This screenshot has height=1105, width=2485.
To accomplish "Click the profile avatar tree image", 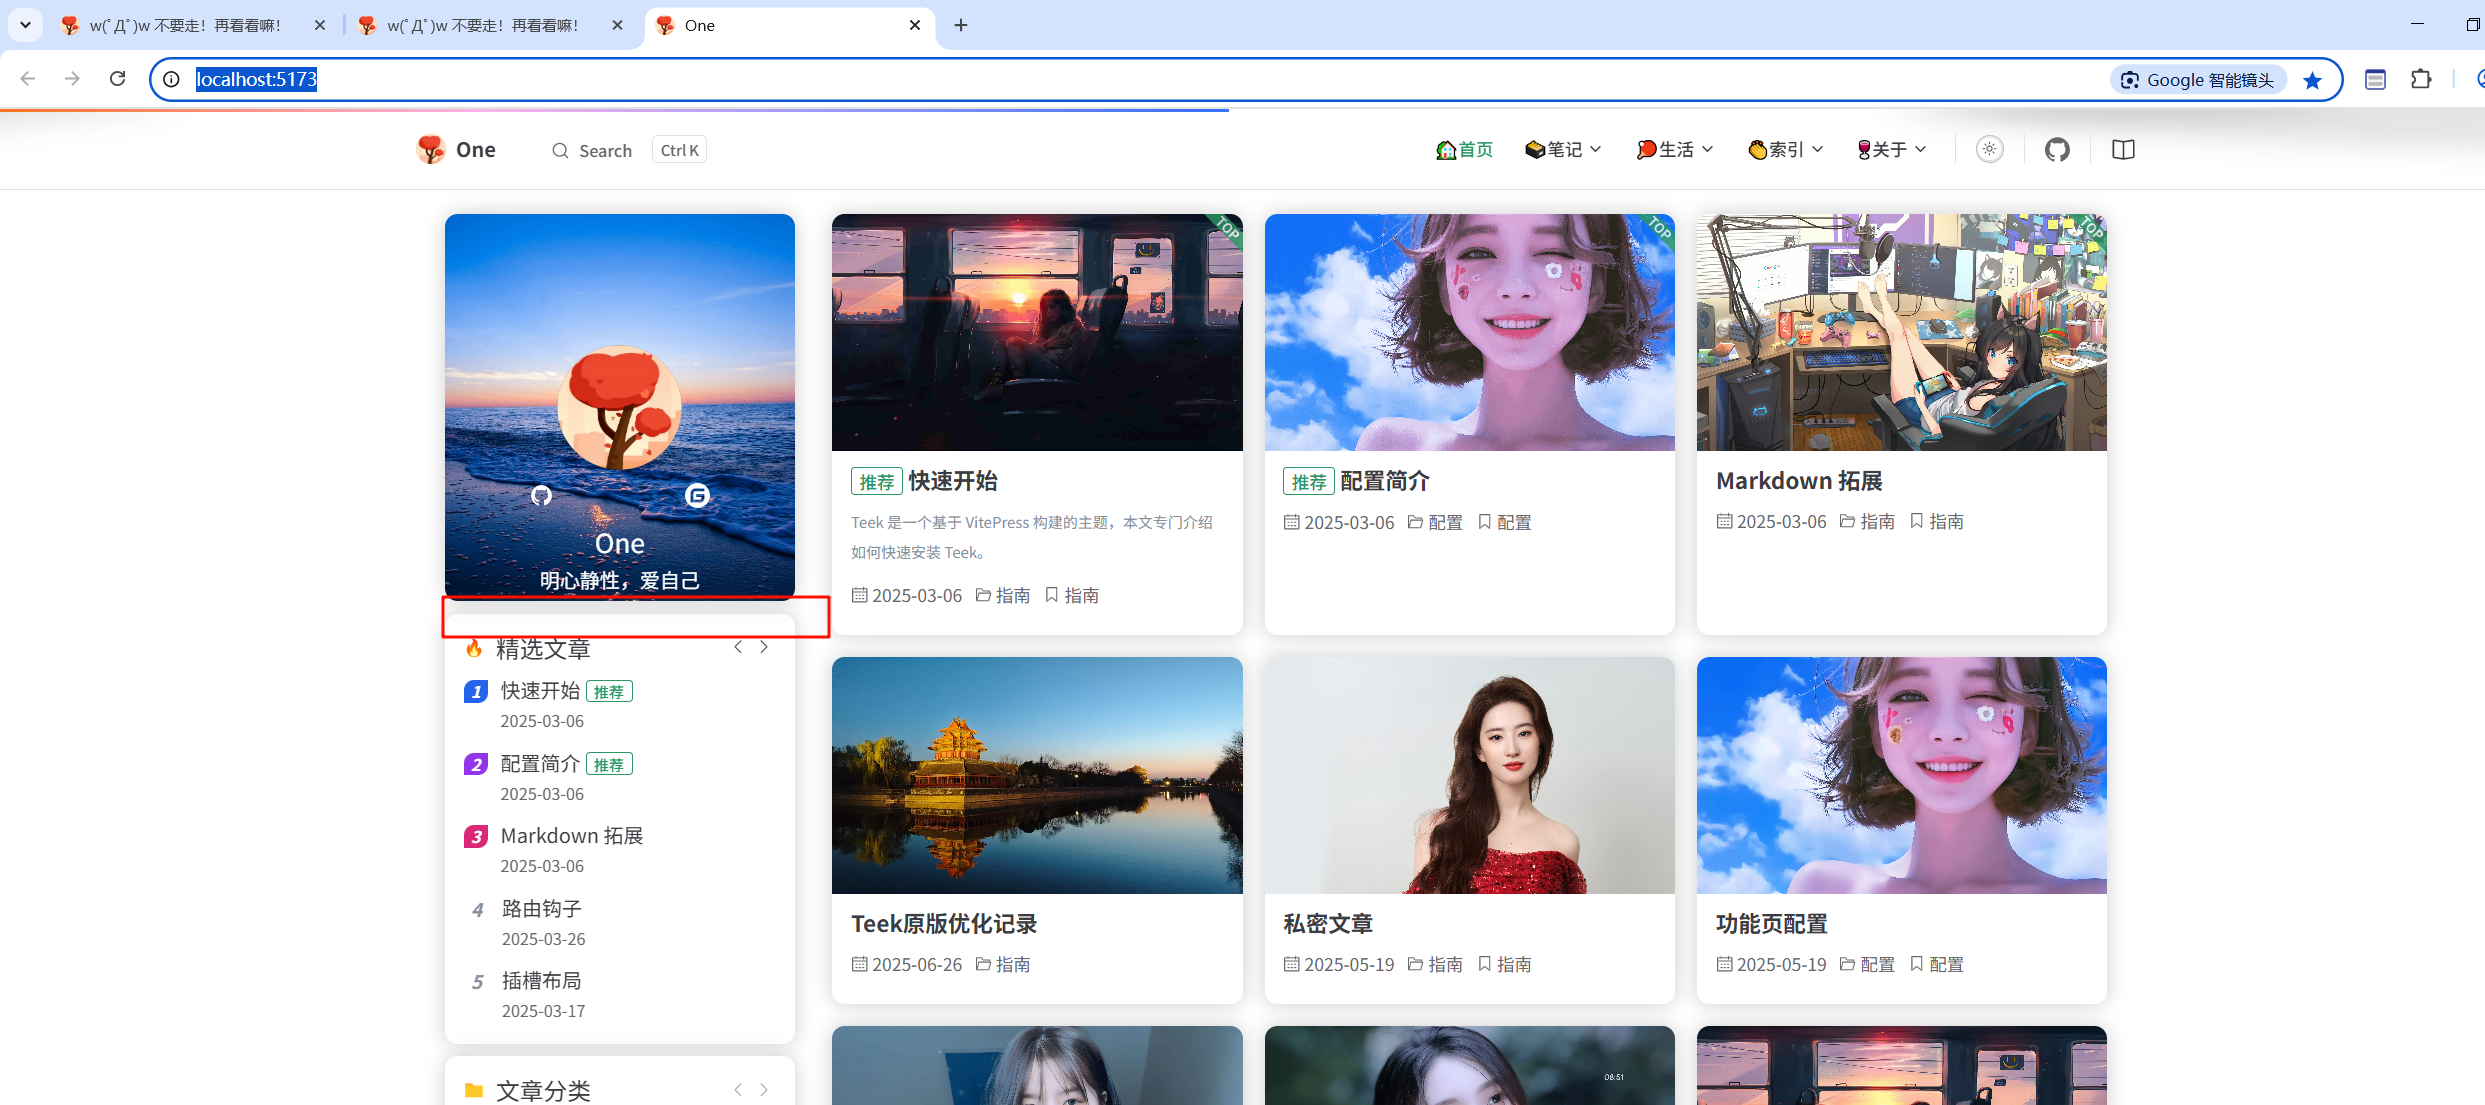I will (619, 407).
